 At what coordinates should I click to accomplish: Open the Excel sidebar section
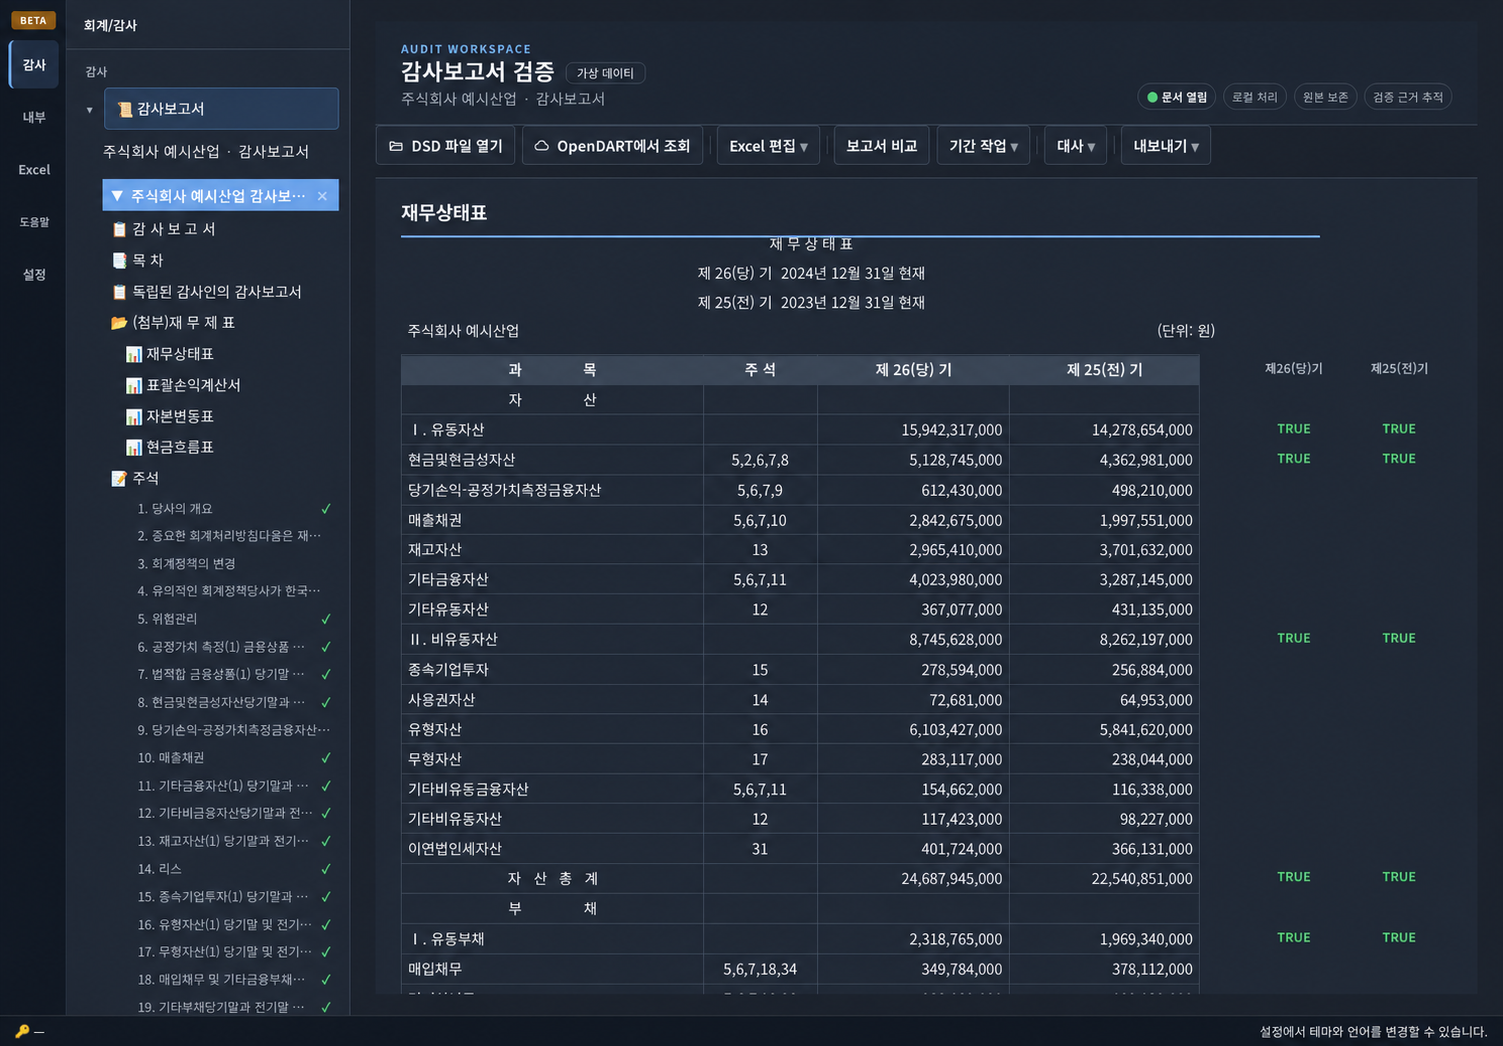pyautogui.click(x=34, y=170)
